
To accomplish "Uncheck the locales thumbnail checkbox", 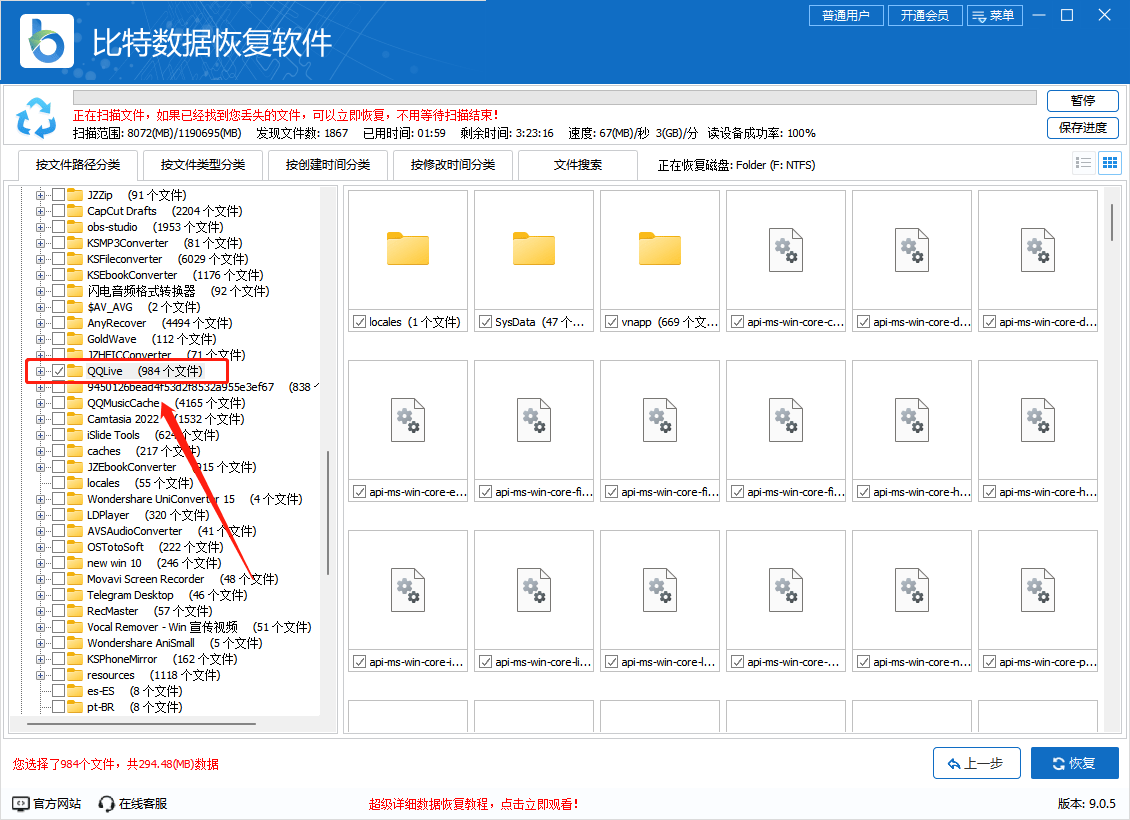I will (359, 322).
